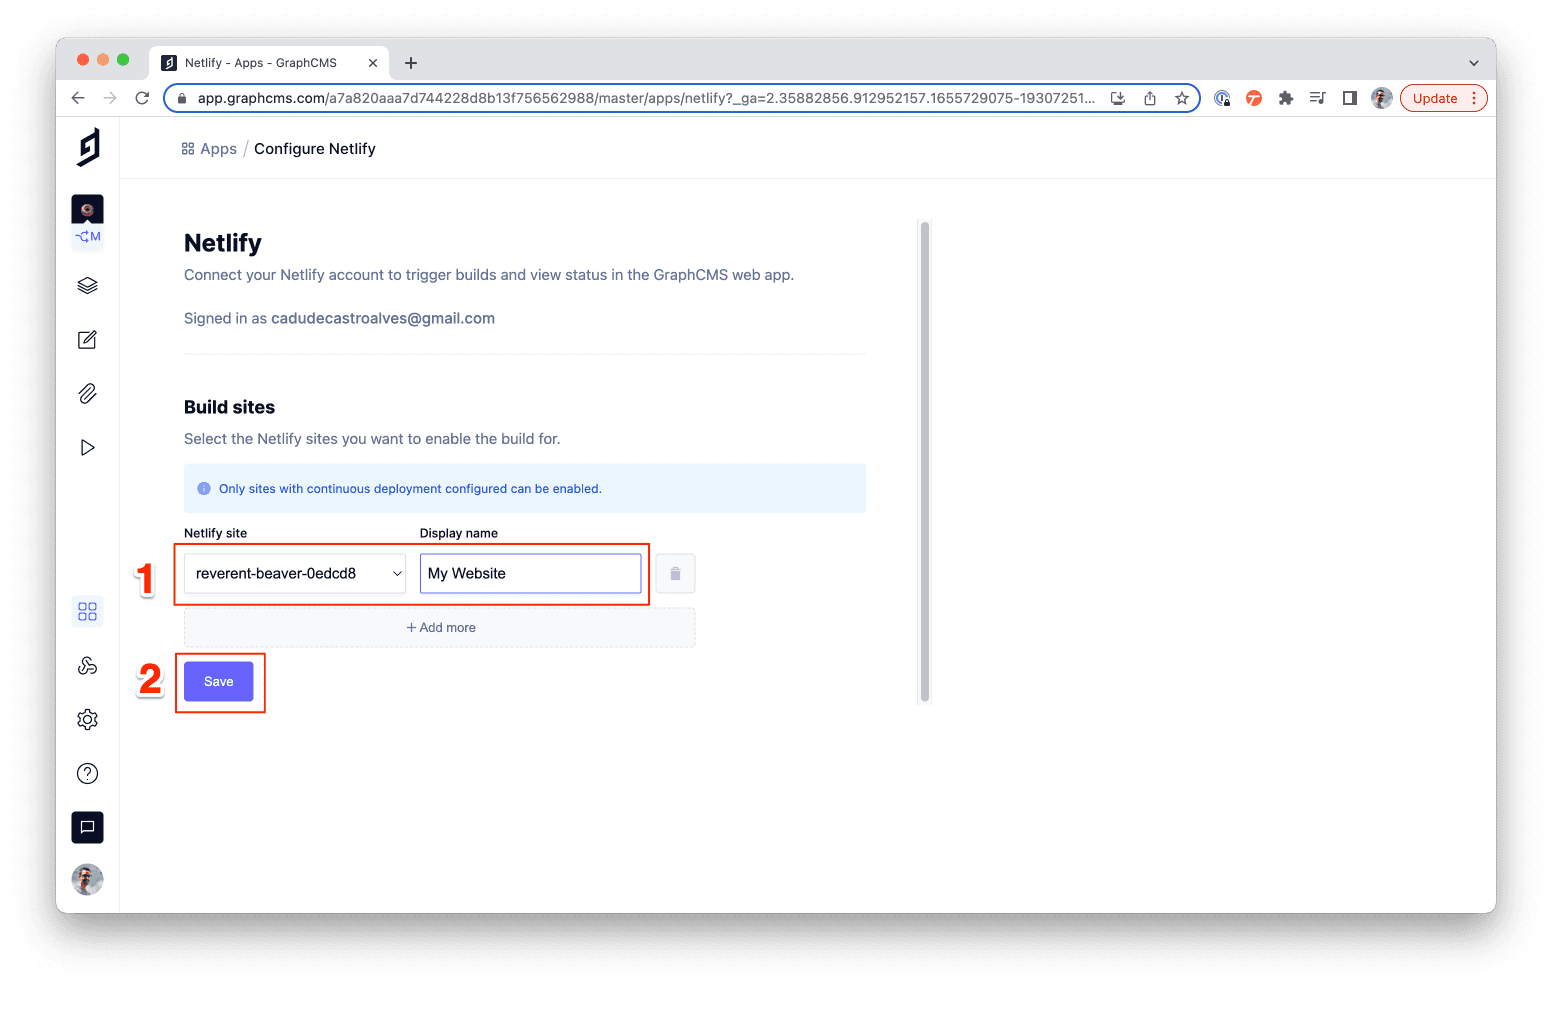Open the API Playground play icon
Viewport: 1552px width, 1028px height.
pos(87,448)
